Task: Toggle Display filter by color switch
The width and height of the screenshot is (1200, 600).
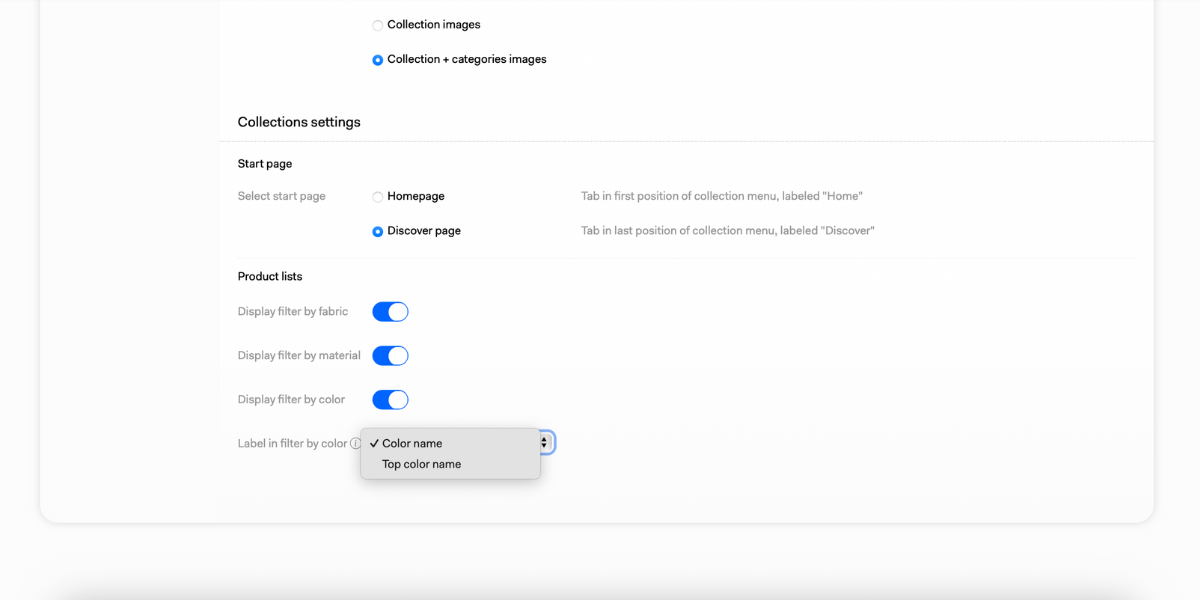Action: coord(390,400)
